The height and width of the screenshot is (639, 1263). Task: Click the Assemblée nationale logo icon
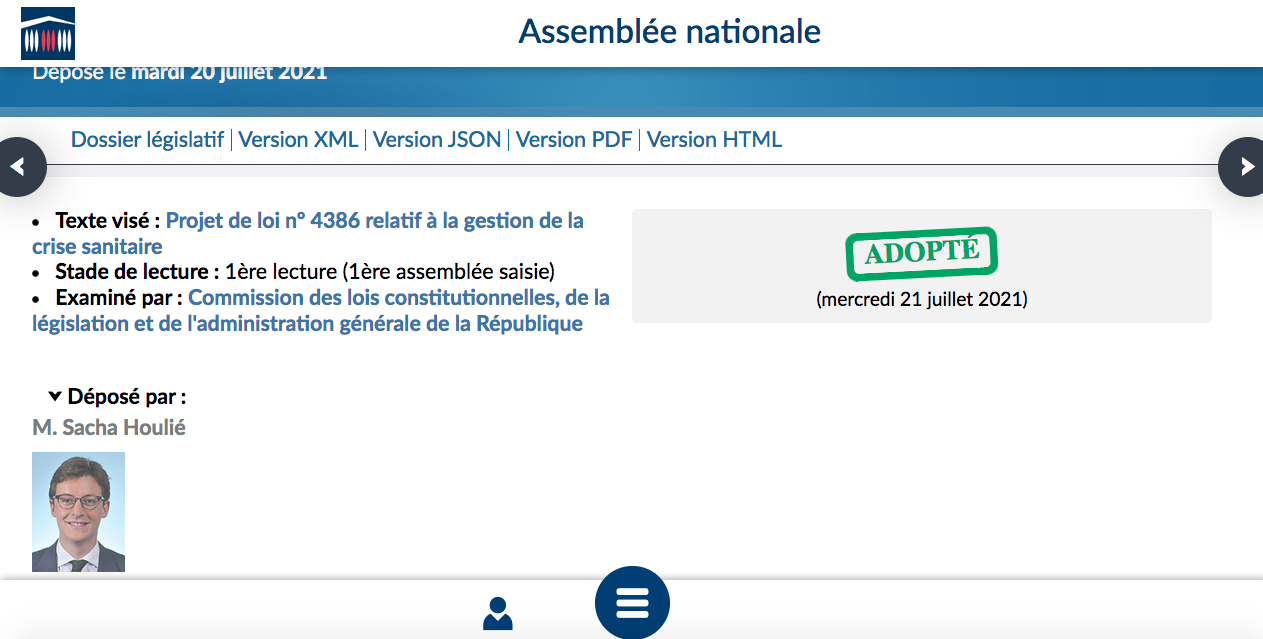coord(48,33)
